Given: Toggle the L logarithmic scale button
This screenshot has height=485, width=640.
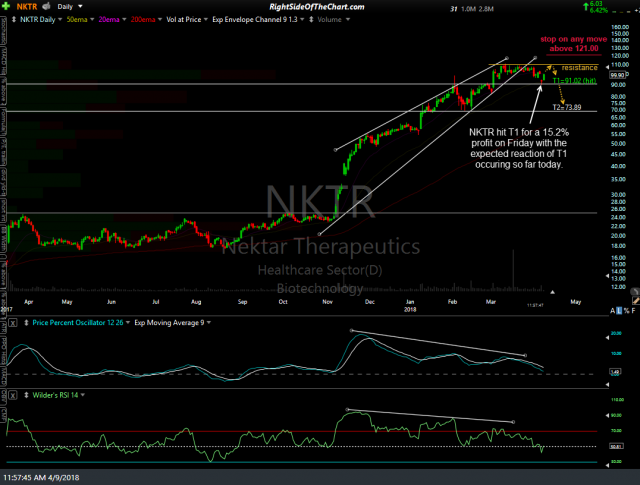Looking at the screenshot, I should tap(619, 311).
